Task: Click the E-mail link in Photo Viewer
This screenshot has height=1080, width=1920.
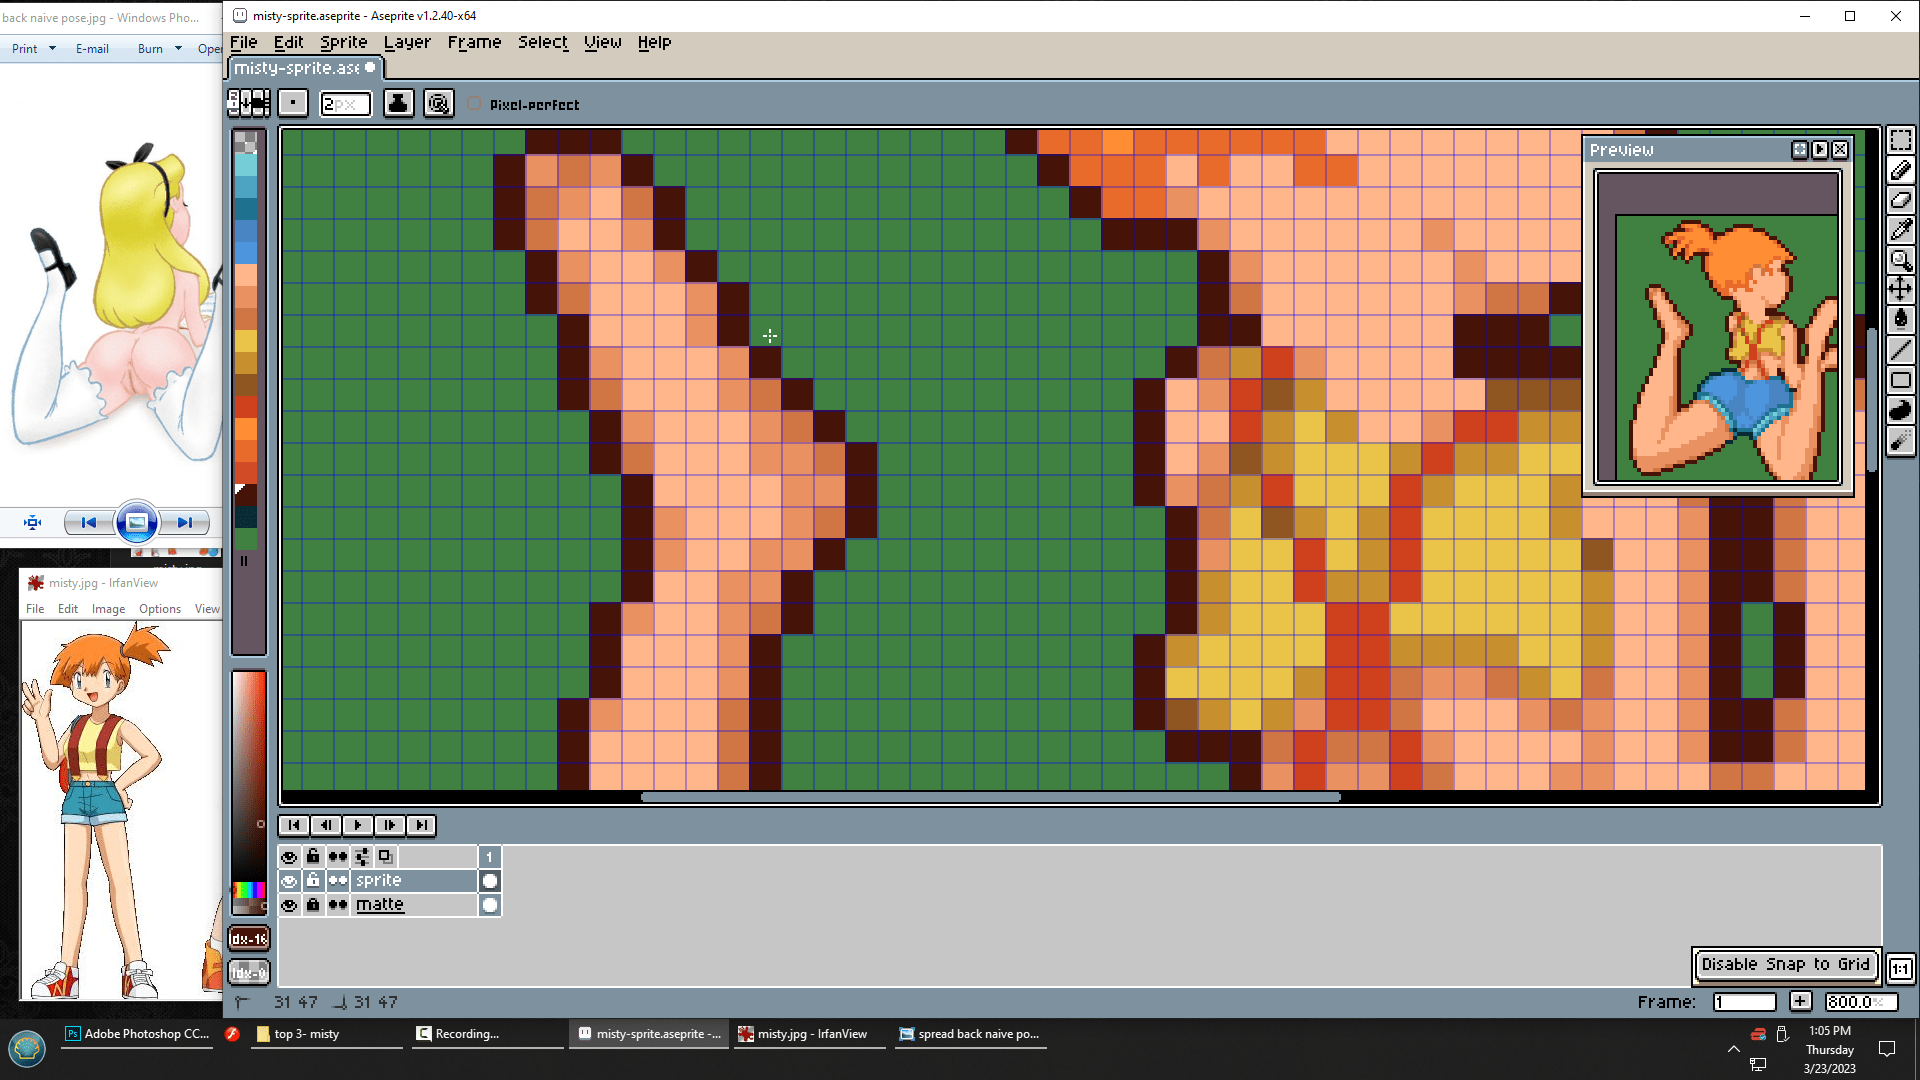Action: [x=92, y=48]
